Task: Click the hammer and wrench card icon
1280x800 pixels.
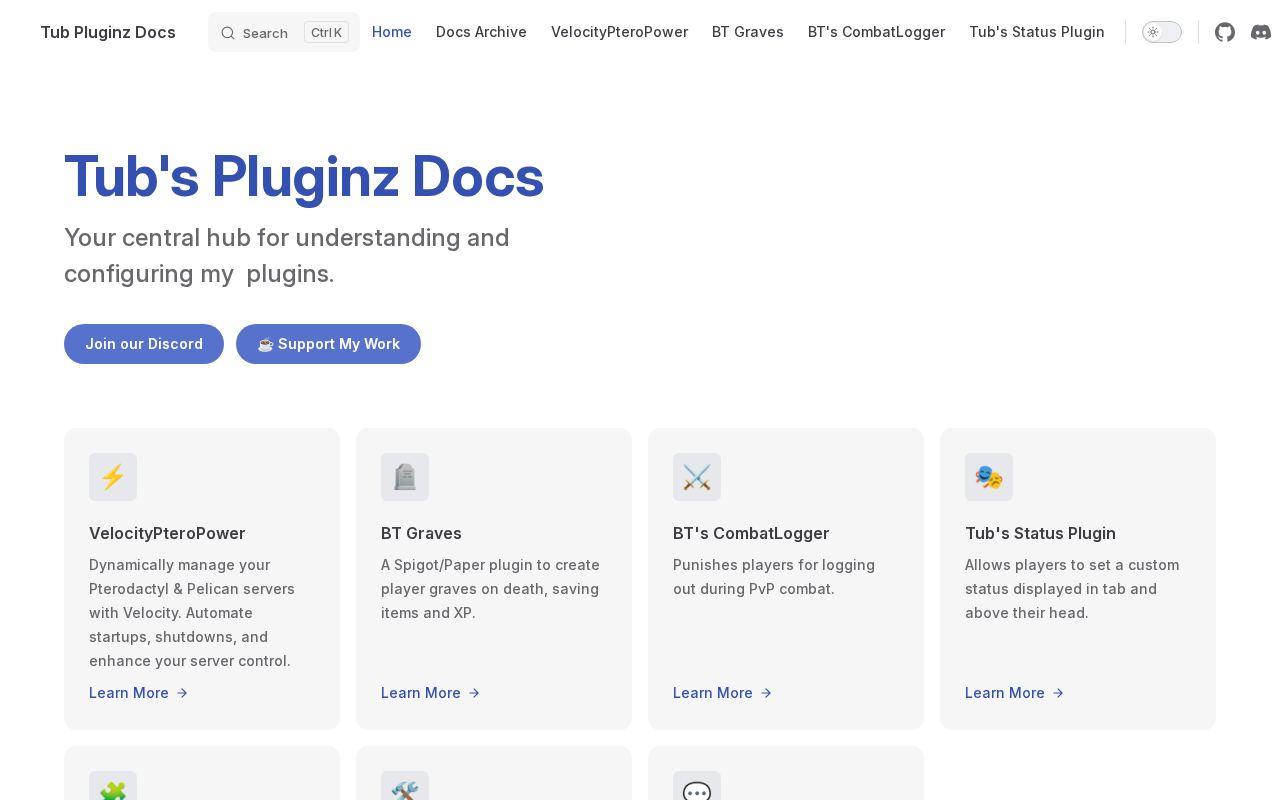Action: click(405, 786)
